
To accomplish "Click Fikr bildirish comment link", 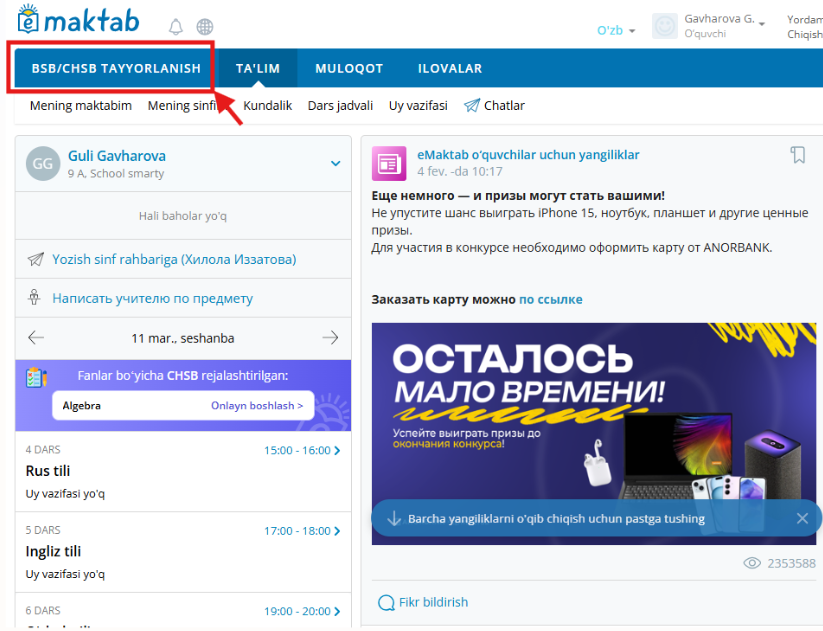I will 434,602.
